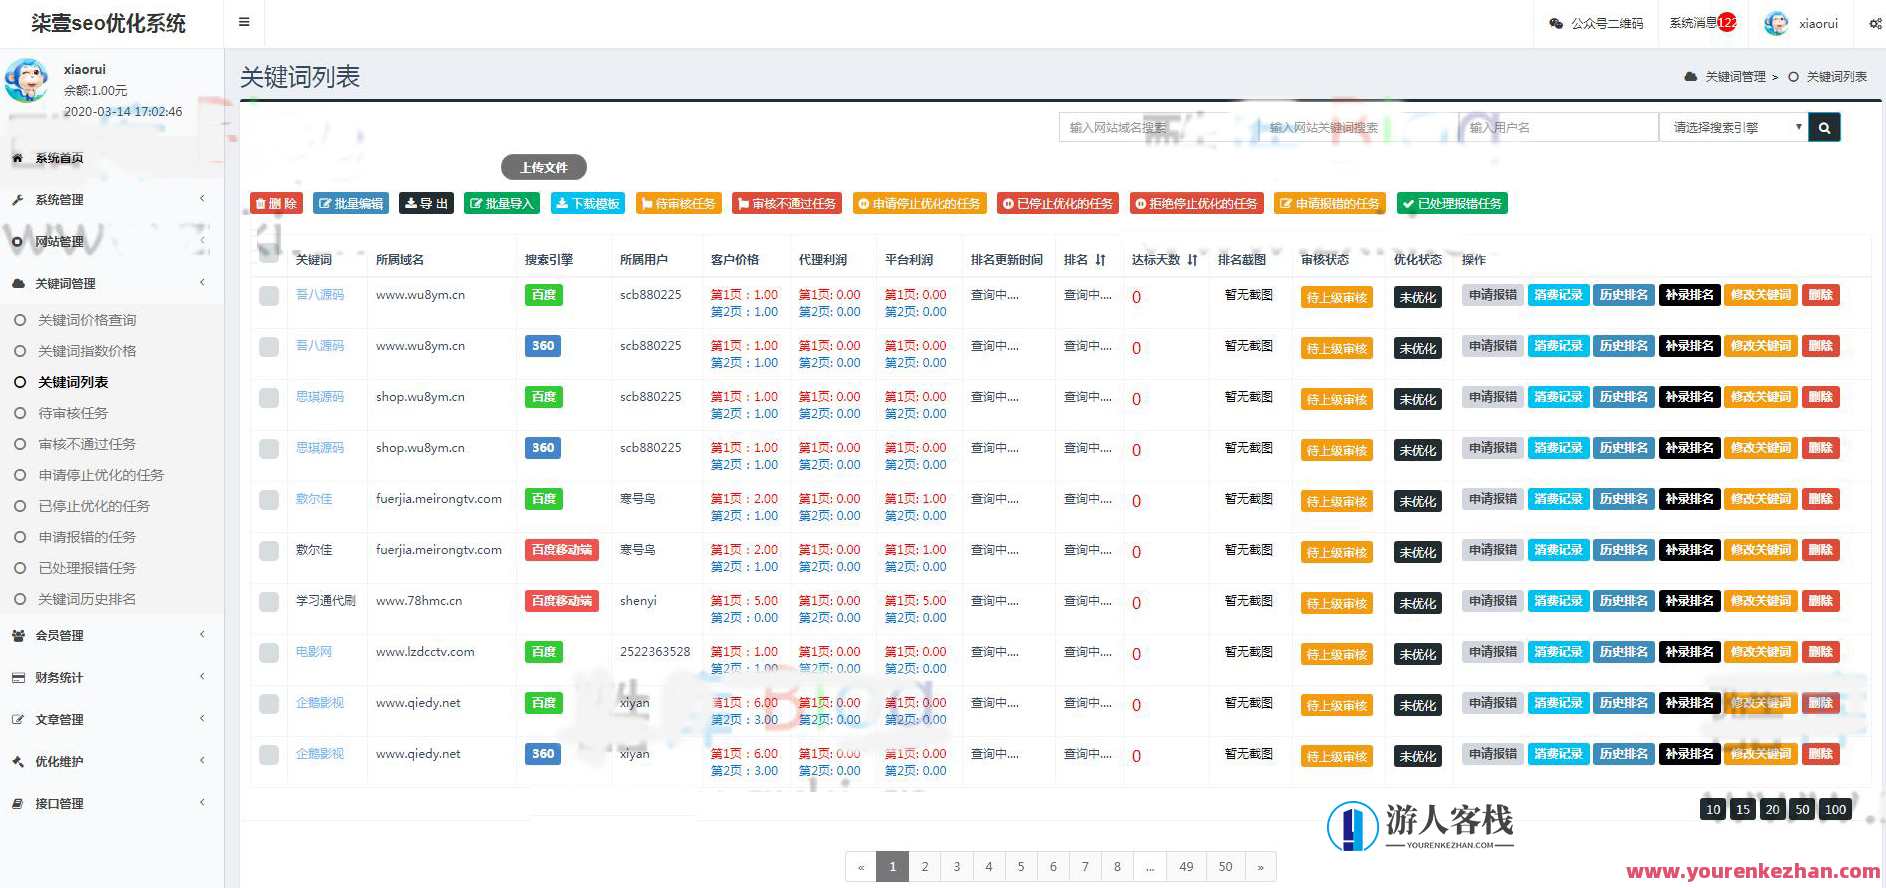This screenshot has height=888, width=1886.
Task: Sort by 排名 column sort arrows
Action: (1100, 260)
